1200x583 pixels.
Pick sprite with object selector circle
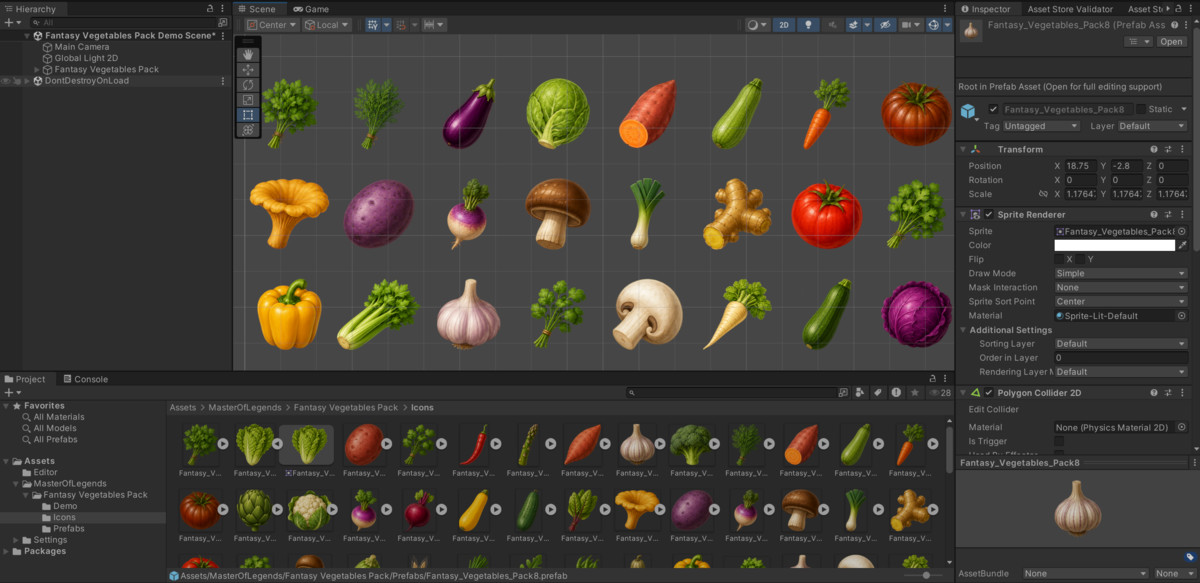click(1181, 231)
